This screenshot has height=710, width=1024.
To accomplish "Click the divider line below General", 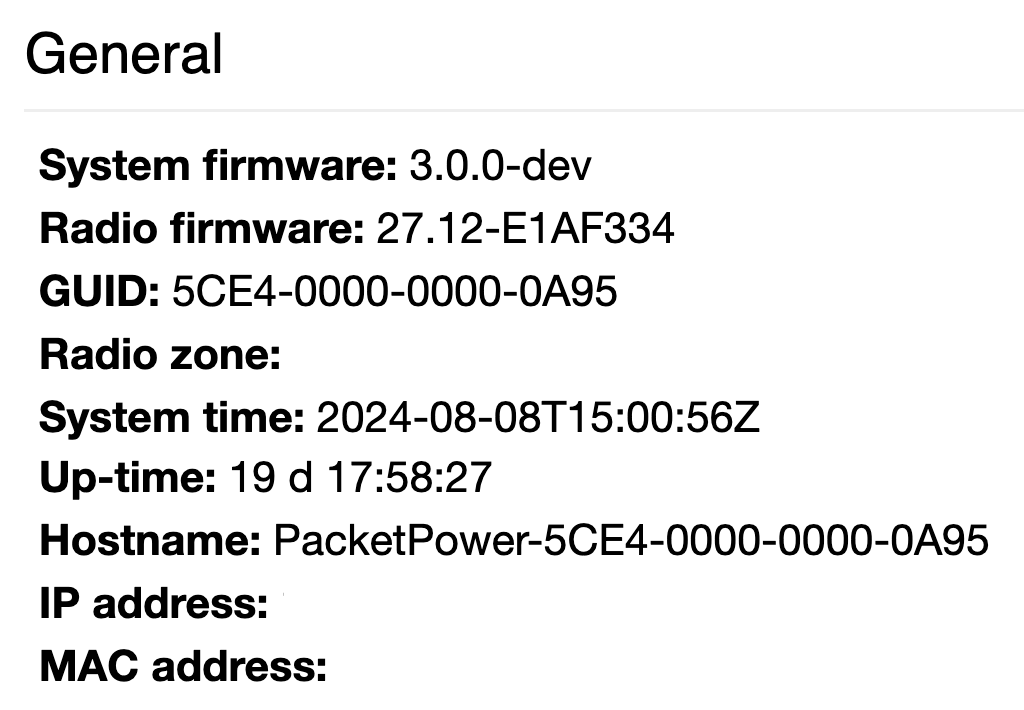I will coord(524,111).
